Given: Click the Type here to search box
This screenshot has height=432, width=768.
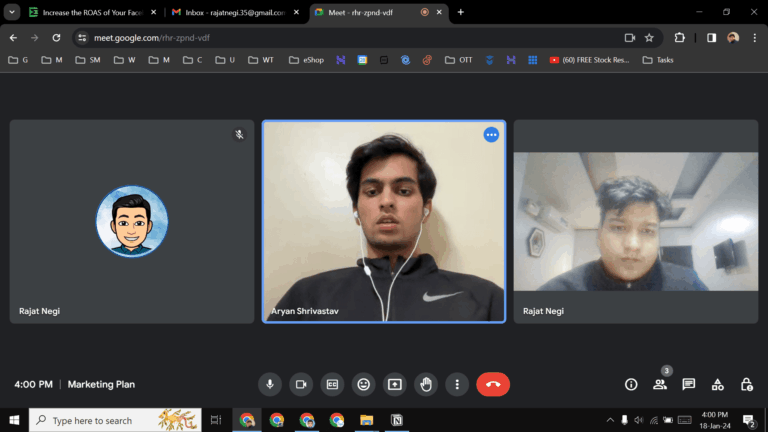Looking at the screenshot, I should tap(115, 420).
